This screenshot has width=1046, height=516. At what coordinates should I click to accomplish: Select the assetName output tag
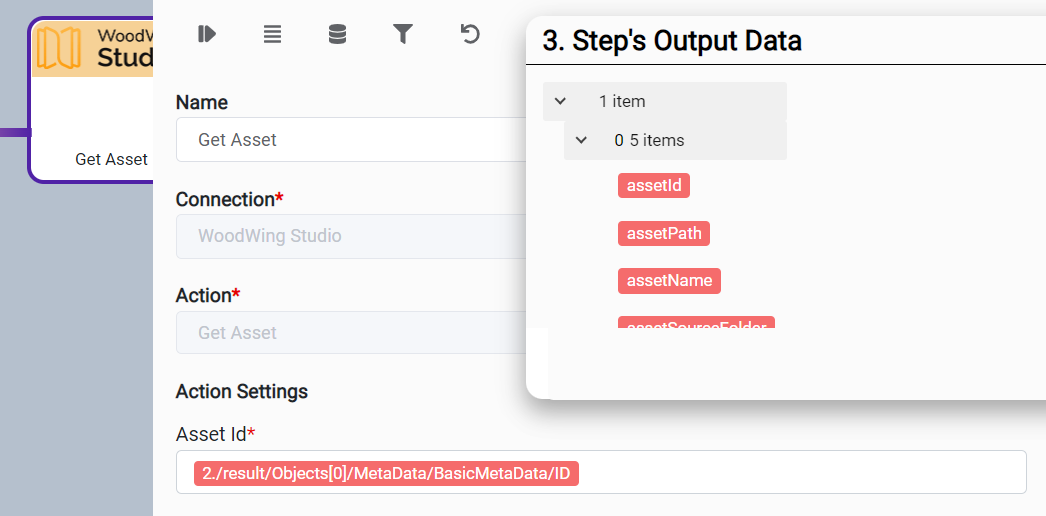pos(669,280)
